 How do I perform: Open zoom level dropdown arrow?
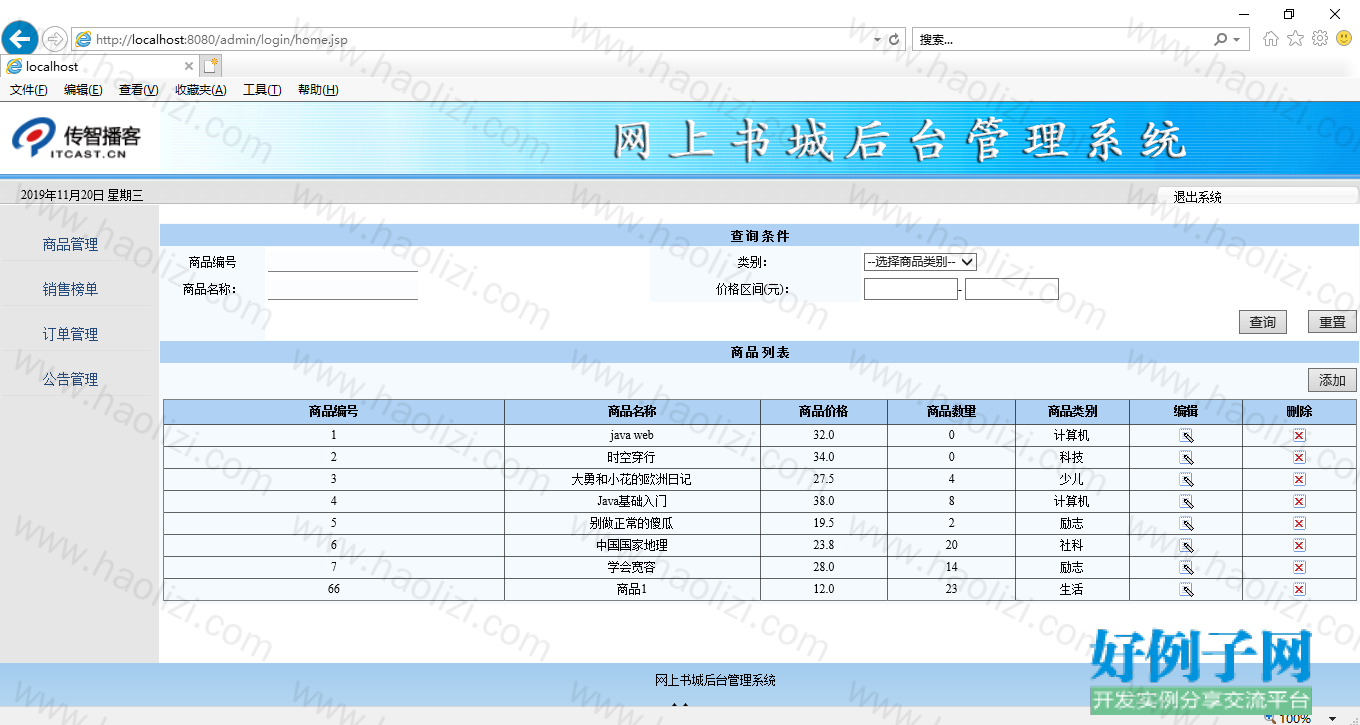coord(1332,718)
